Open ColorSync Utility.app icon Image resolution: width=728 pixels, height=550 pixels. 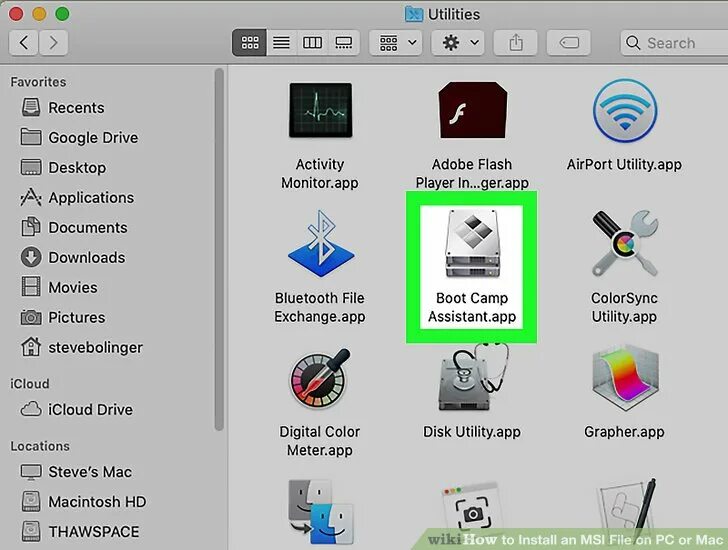[x=624, y=243]
